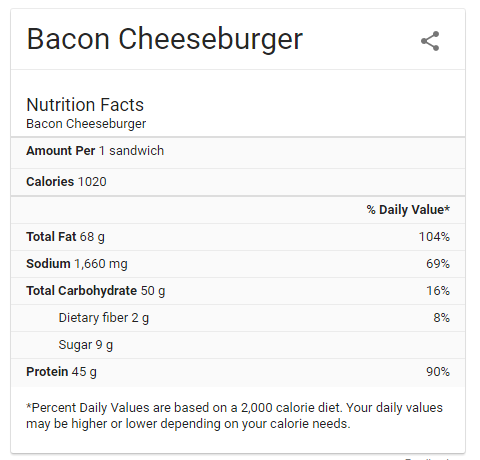Viewport: 480px width, 460px height.
Task: Click Total Carbohydrate 50 g label
Action: 96,291
